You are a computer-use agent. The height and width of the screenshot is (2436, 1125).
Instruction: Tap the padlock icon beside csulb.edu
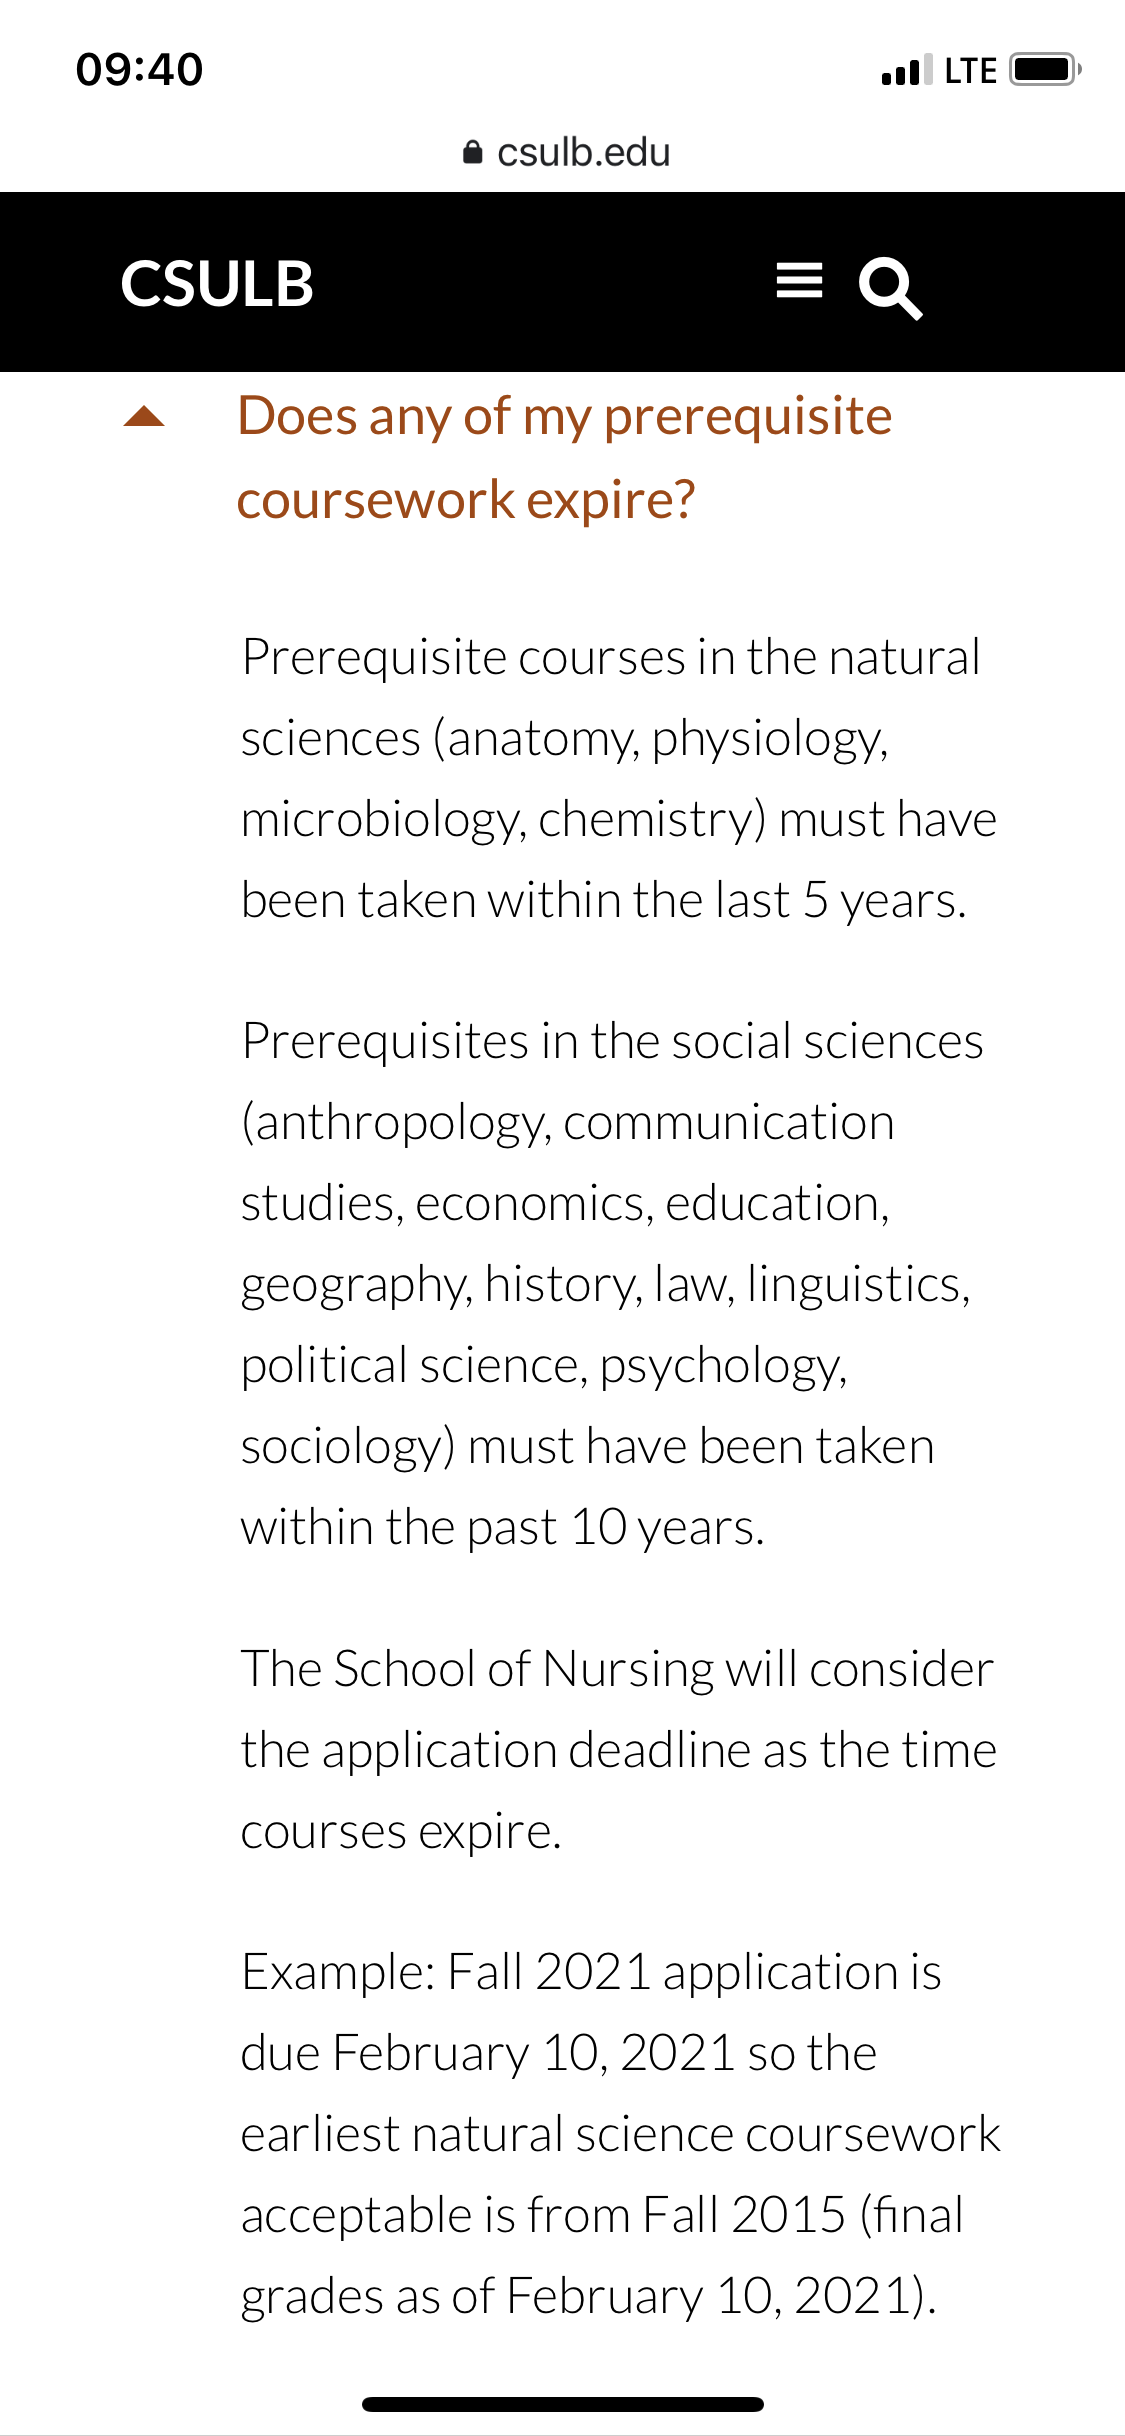473,152
